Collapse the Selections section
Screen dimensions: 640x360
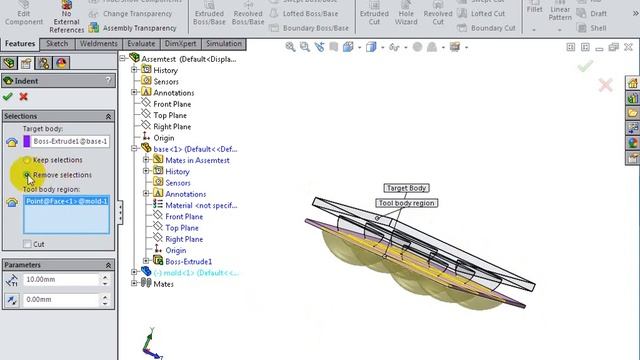(x=108, y=116)
